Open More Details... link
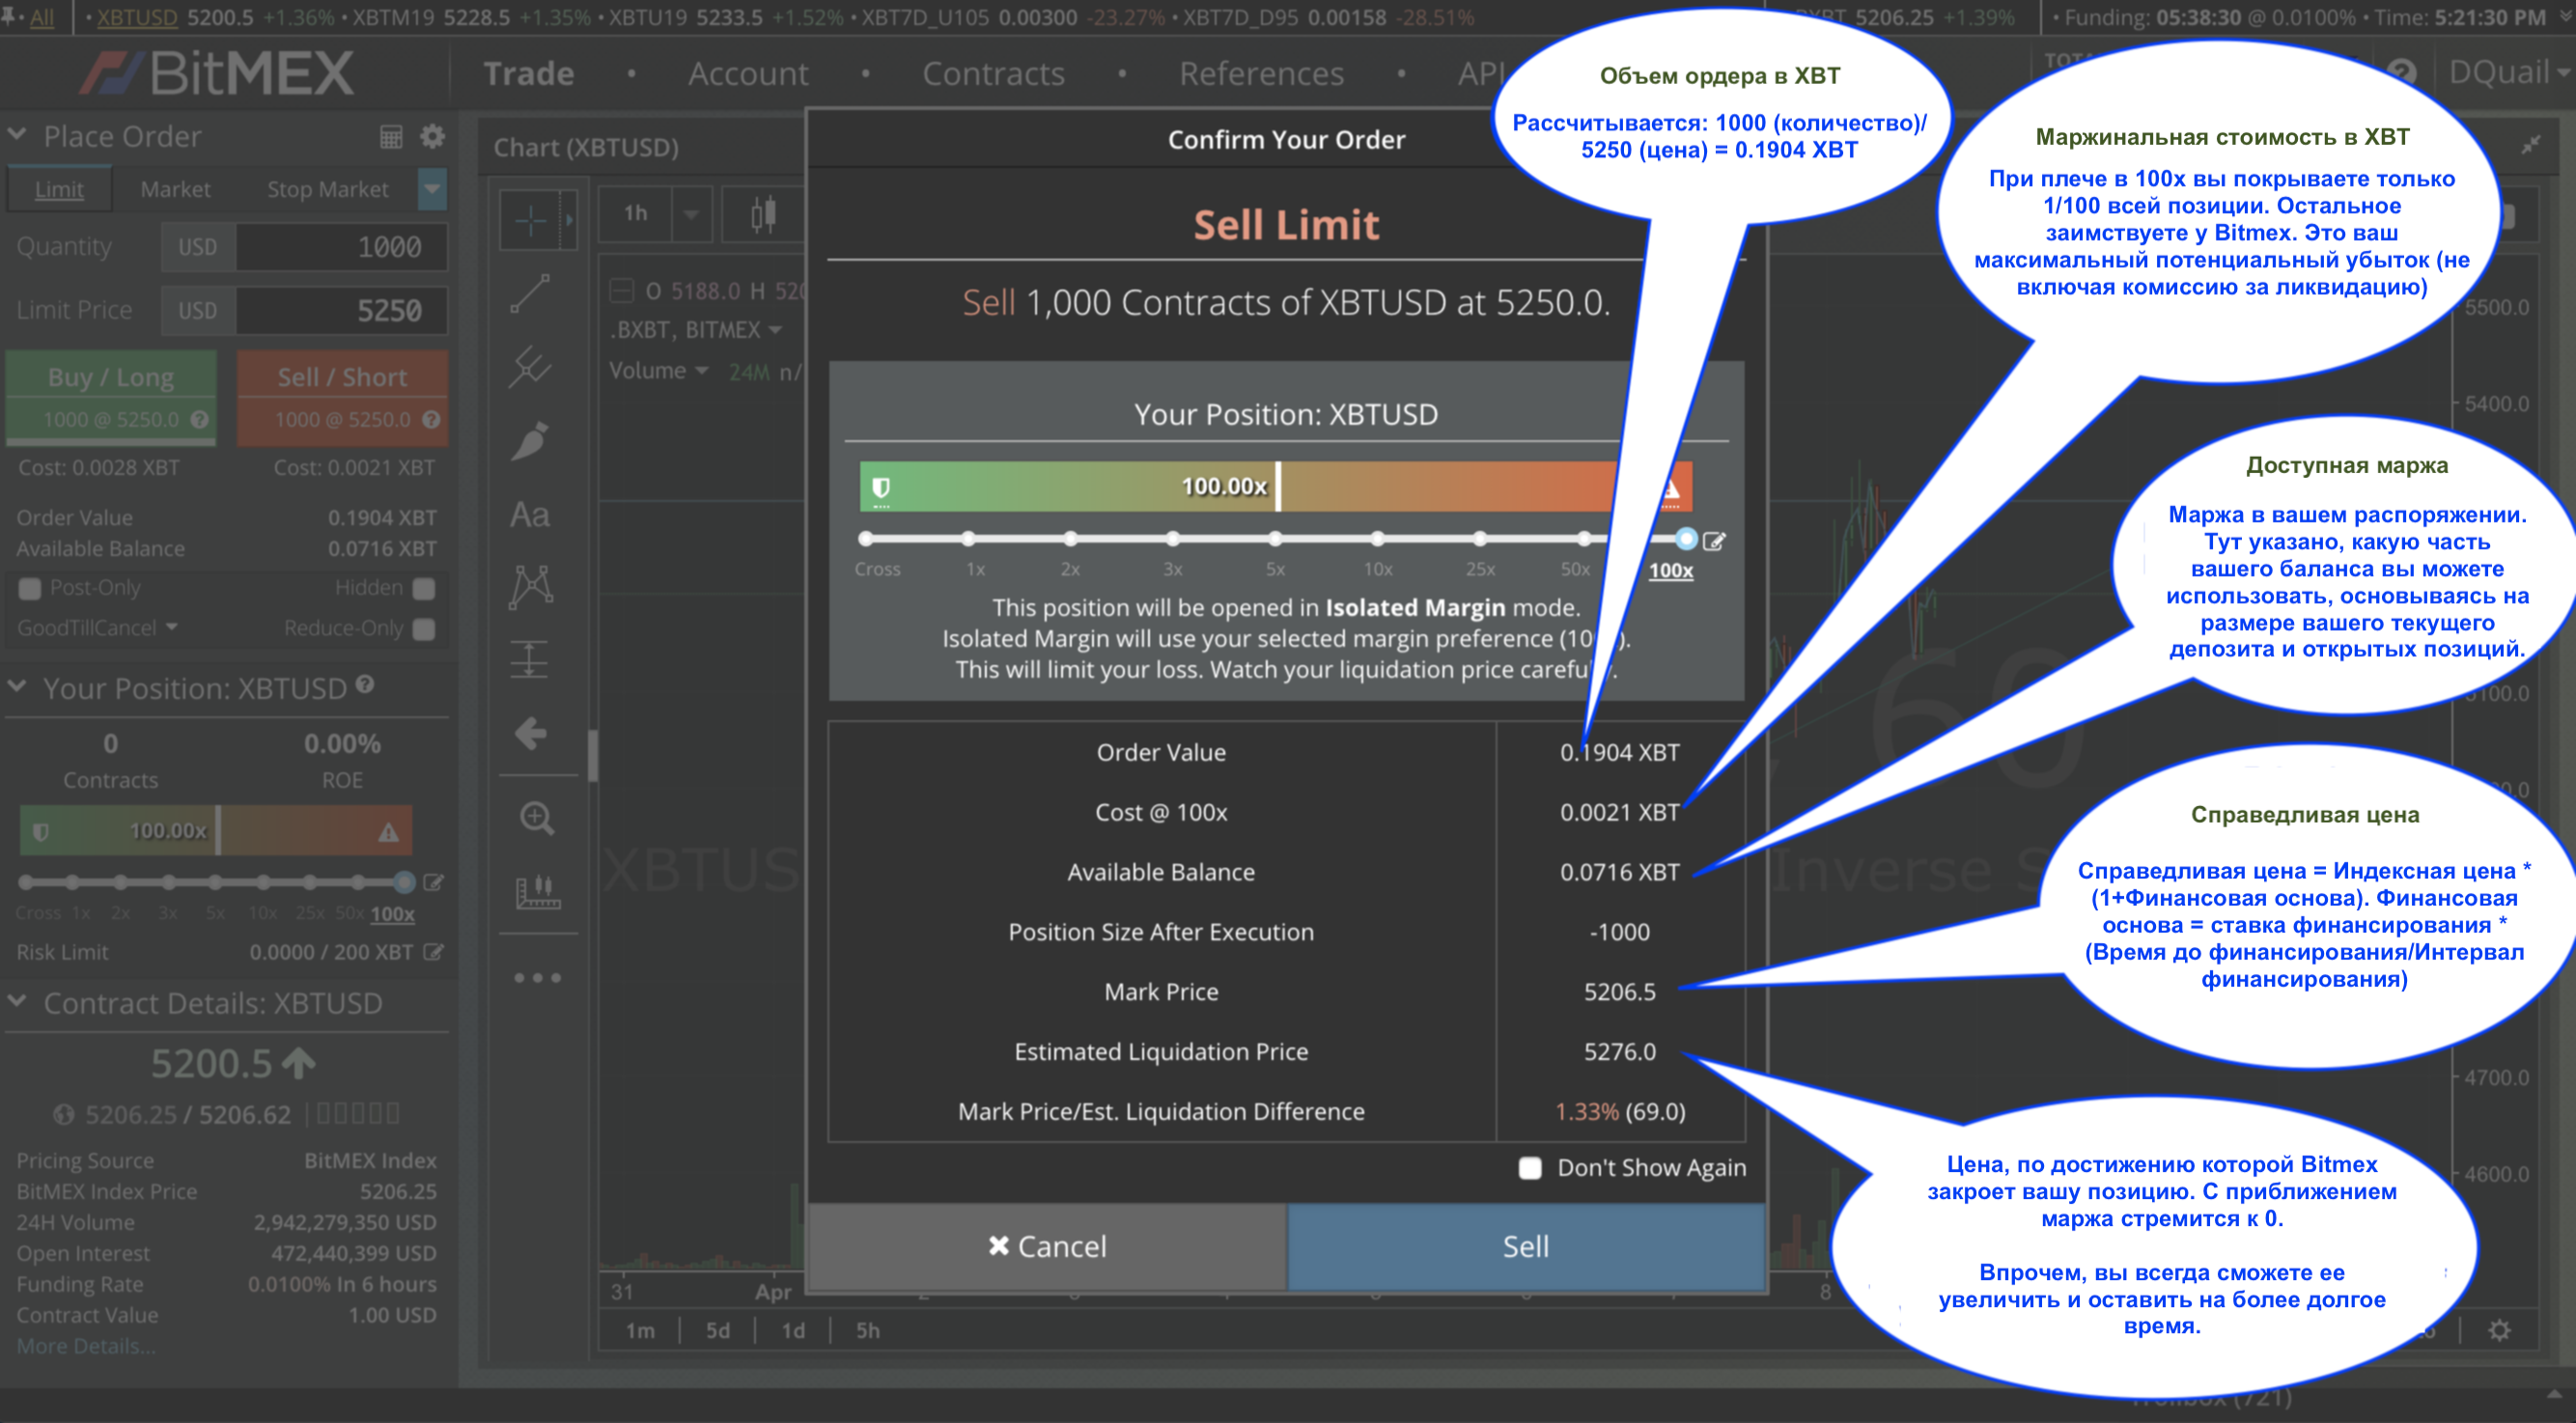The height and width of the screenshot is (1423, 2576). point(85,1346)
